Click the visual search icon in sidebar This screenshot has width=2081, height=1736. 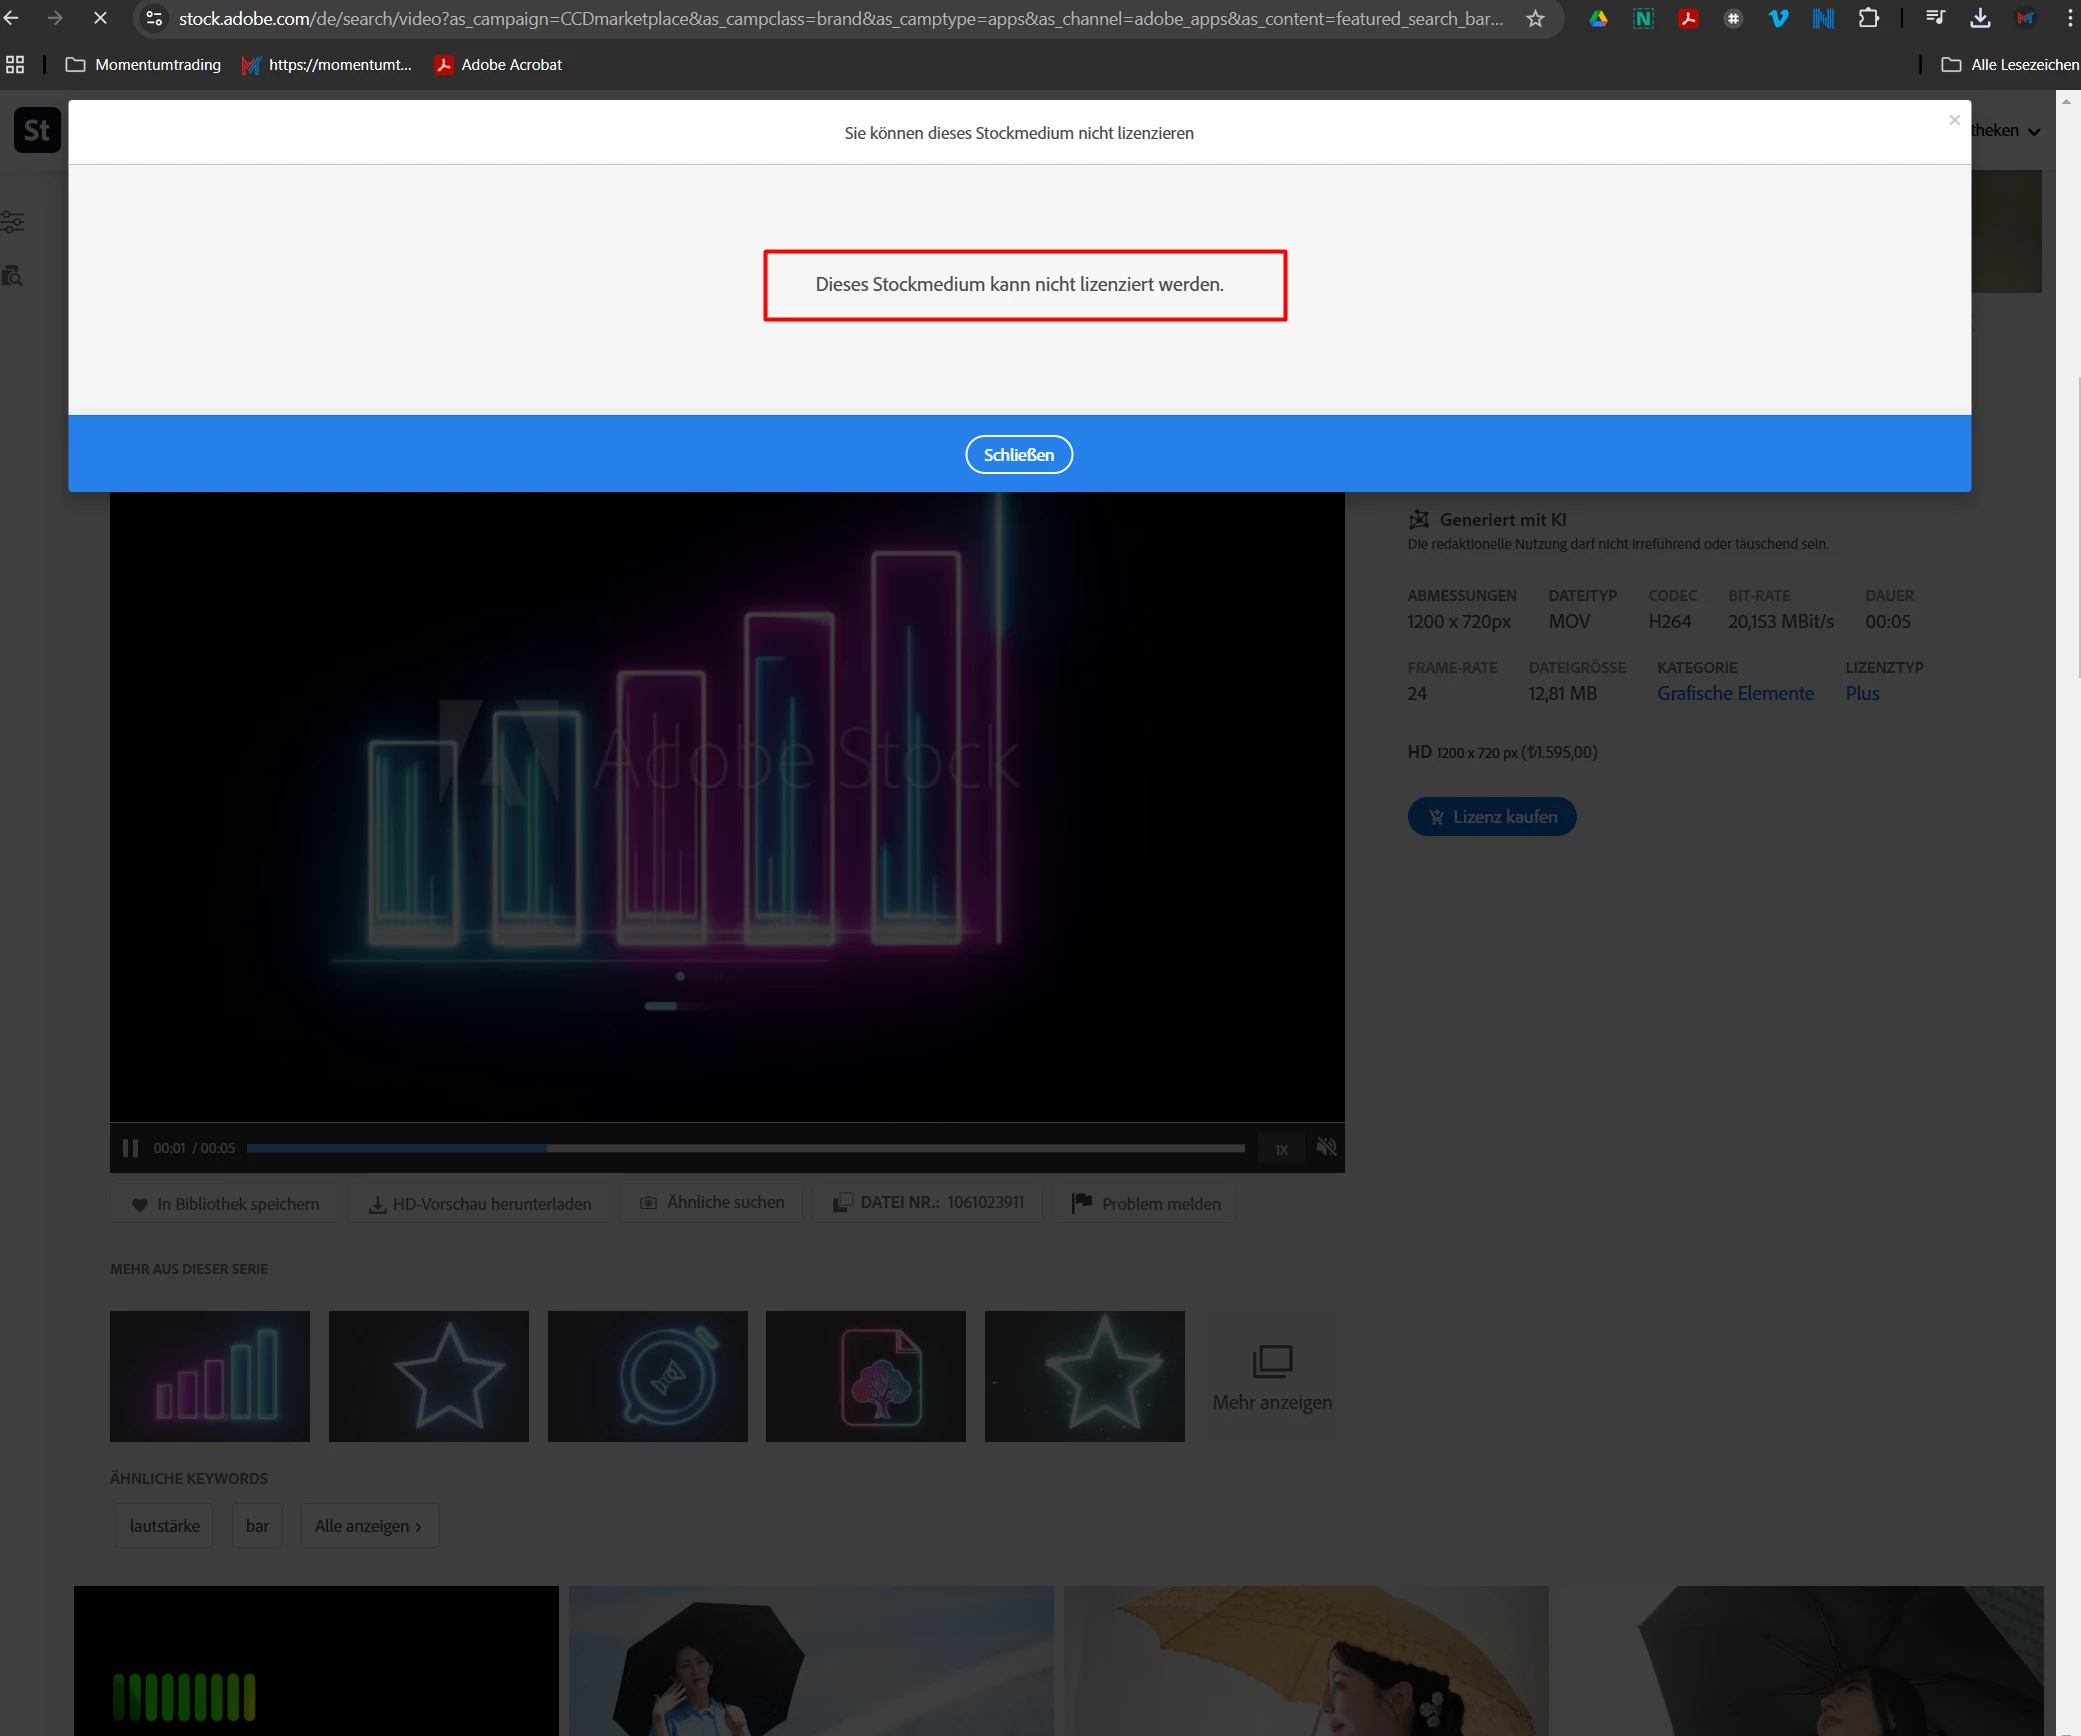12,276
